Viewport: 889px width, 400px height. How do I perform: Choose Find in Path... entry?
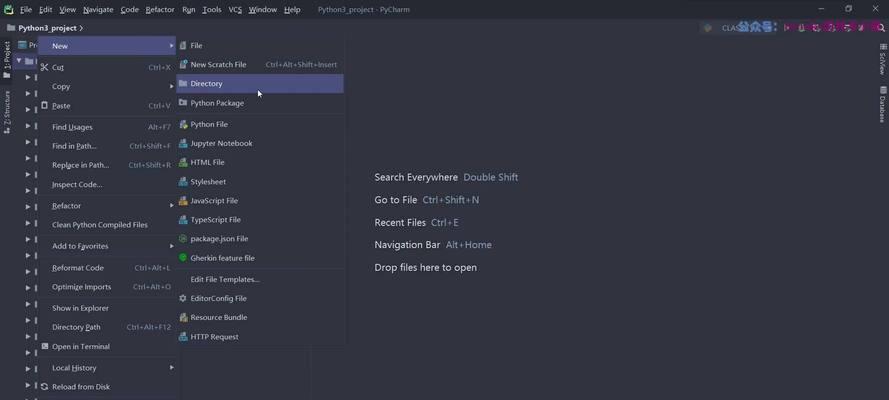[107, 146]
